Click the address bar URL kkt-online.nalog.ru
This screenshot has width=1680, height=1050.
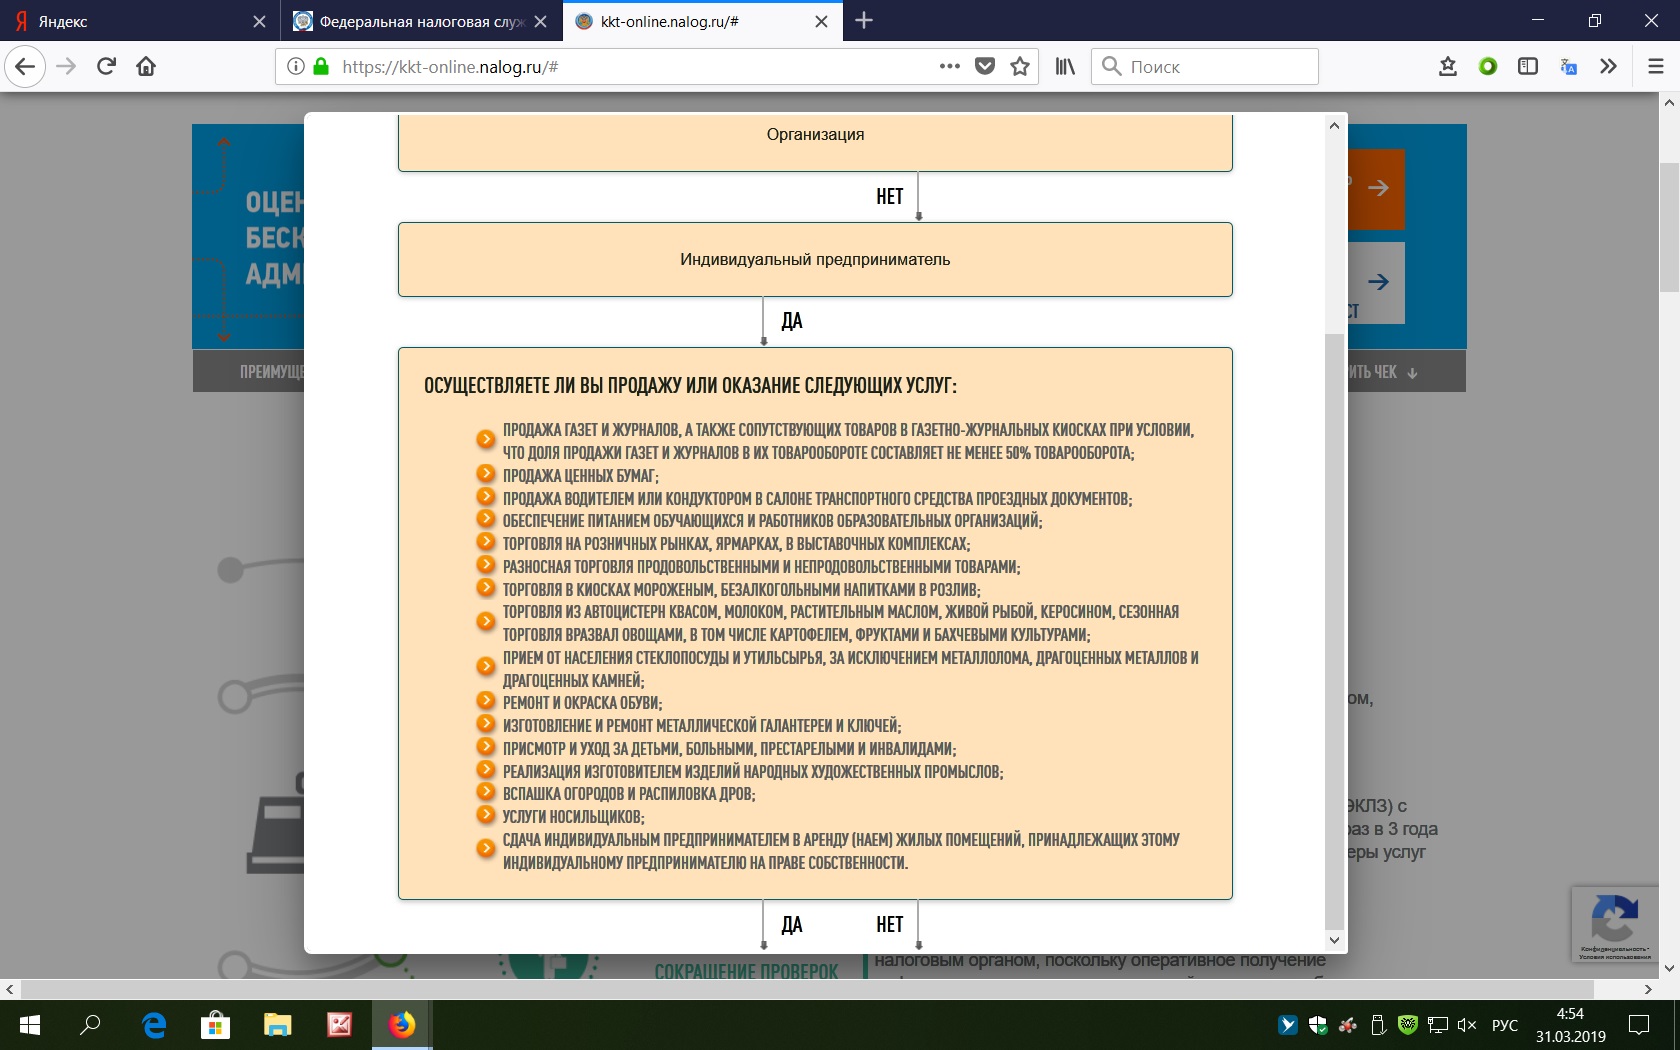pyautogui.click(x=450, y=67)
